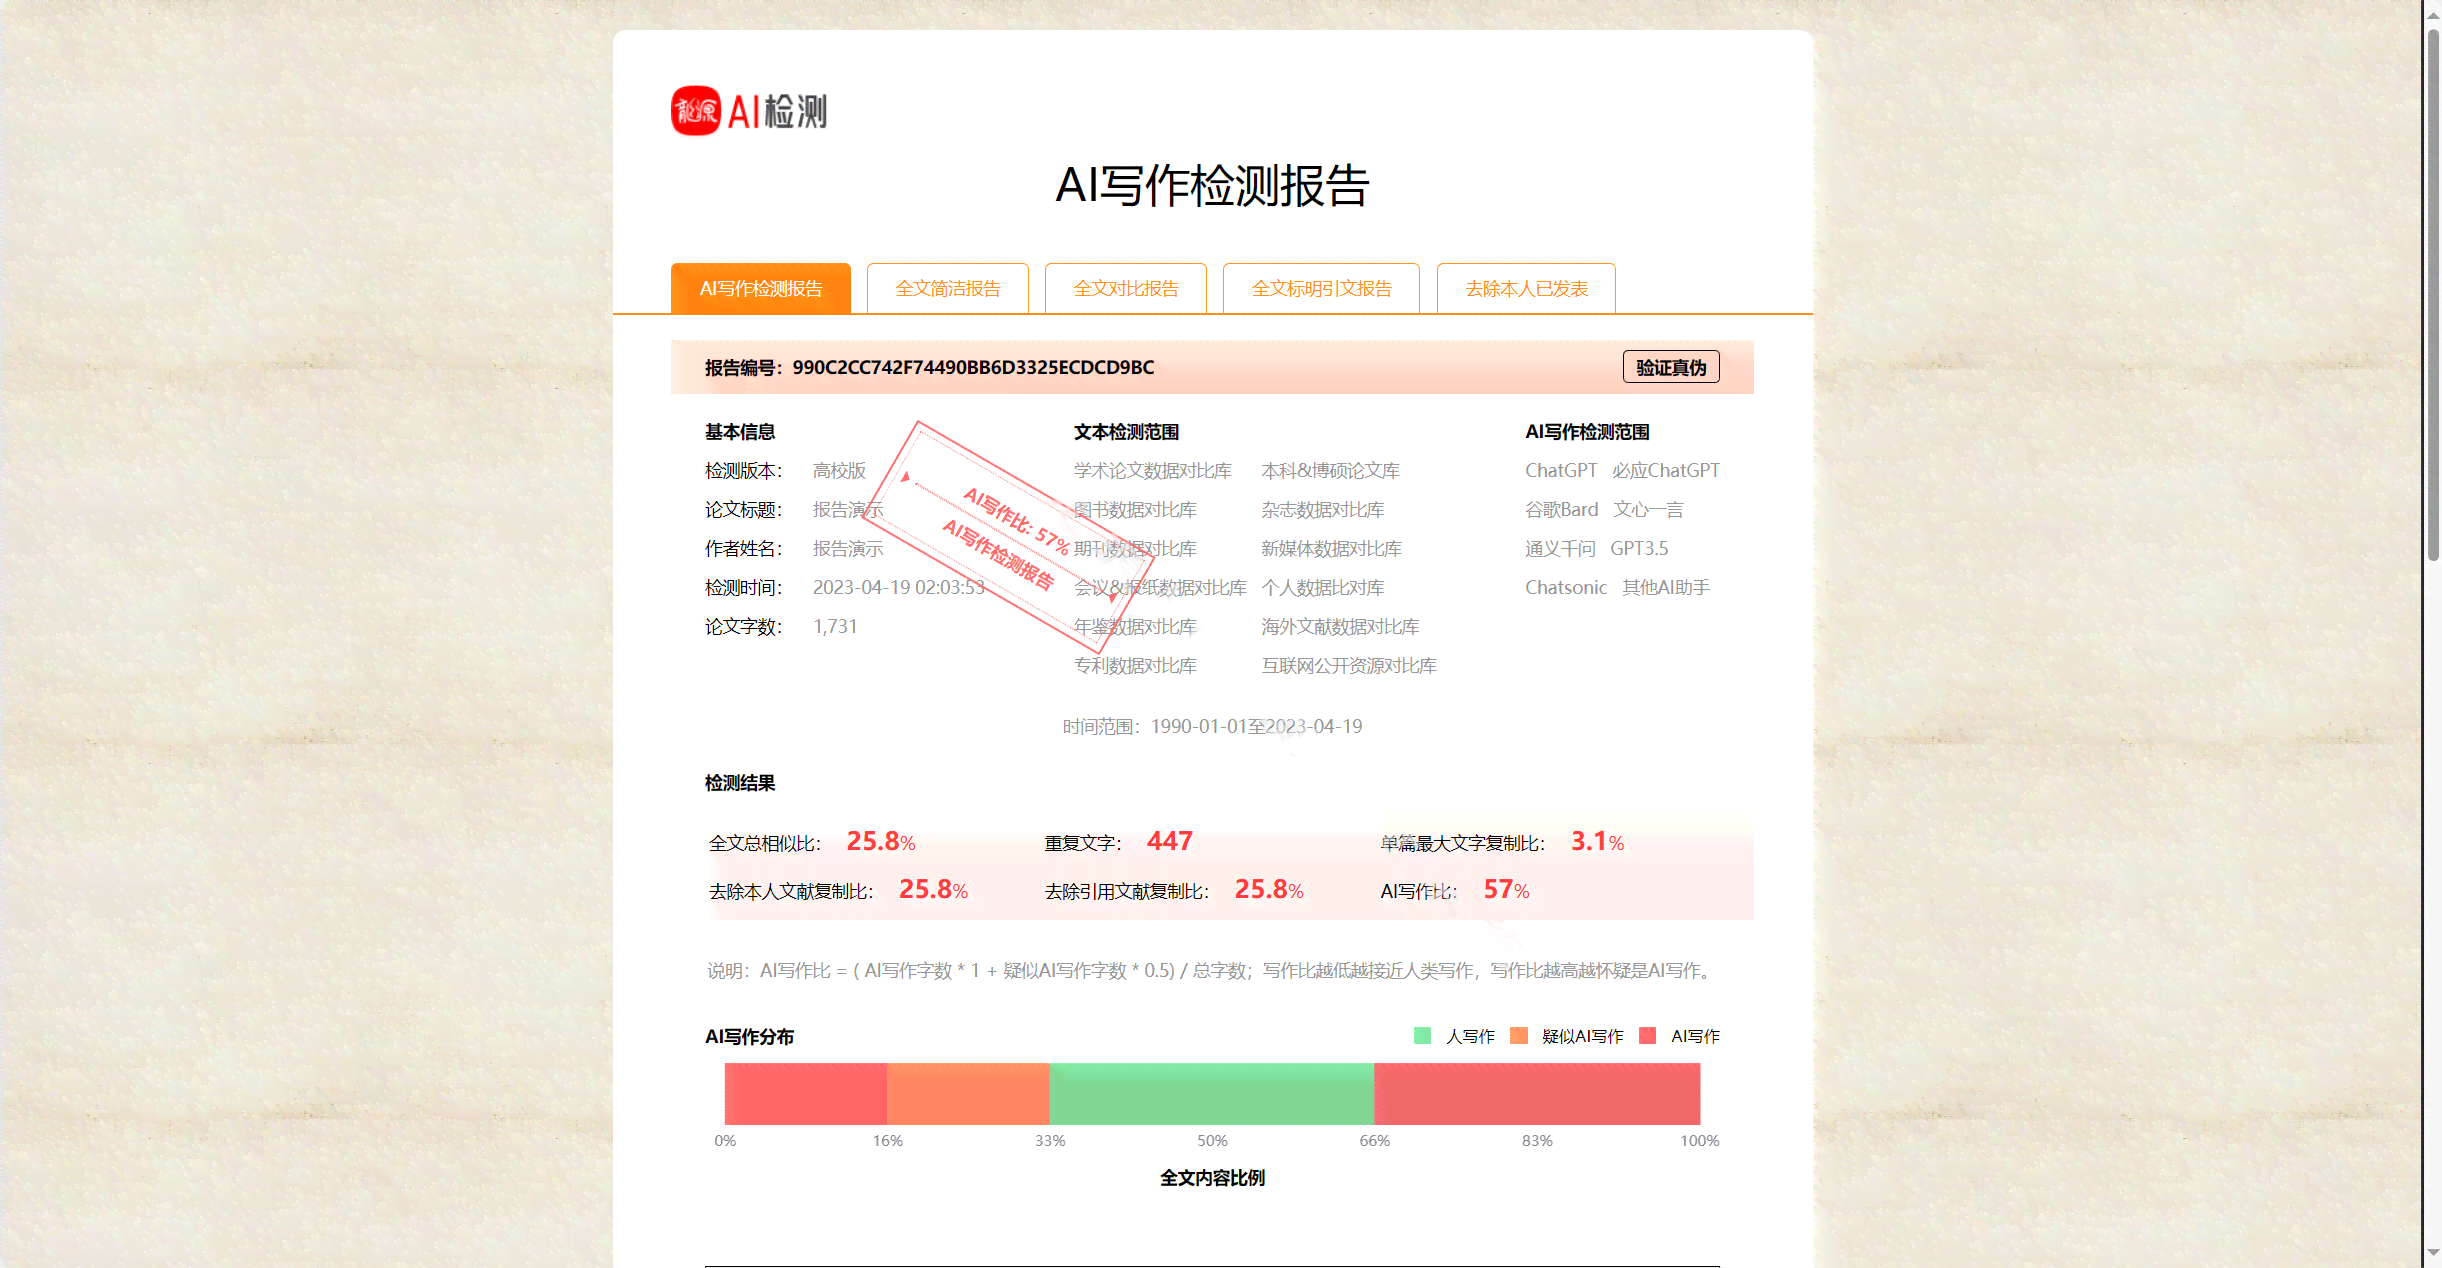Click the scrollbar down arrow

point(2433,1253)
